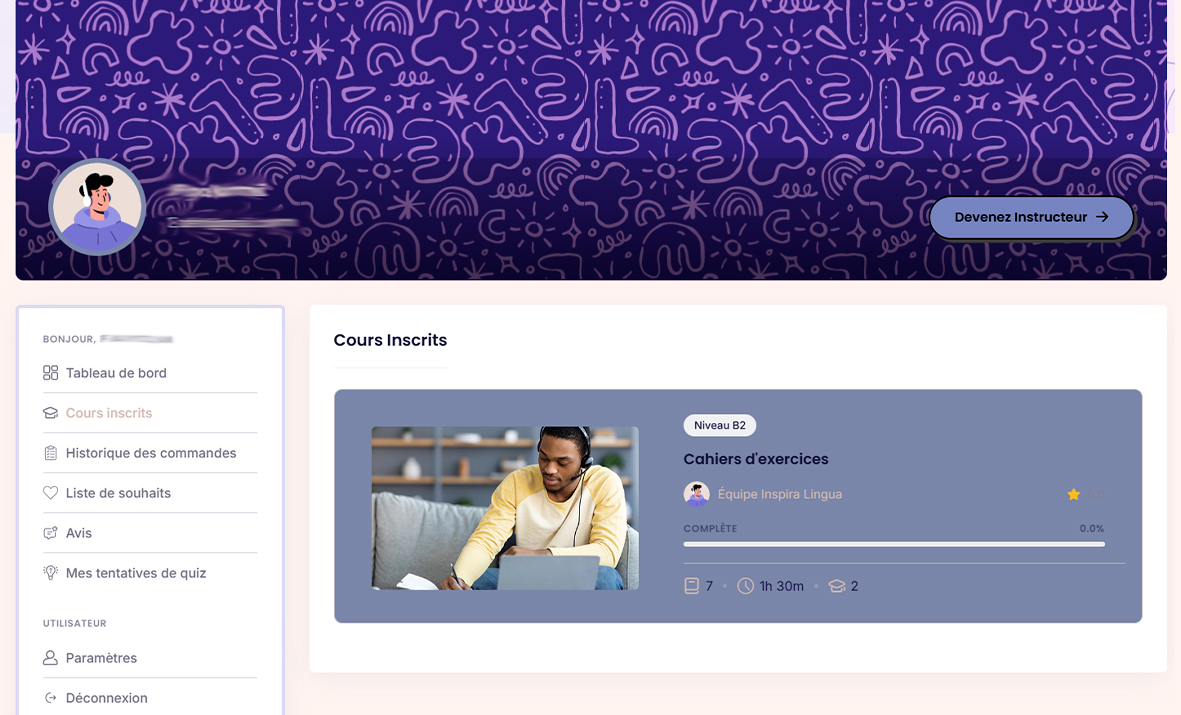Select the clipboard icon for Historique des commandes
This screenshot has width=1181, height=715.
pos(50,453)
